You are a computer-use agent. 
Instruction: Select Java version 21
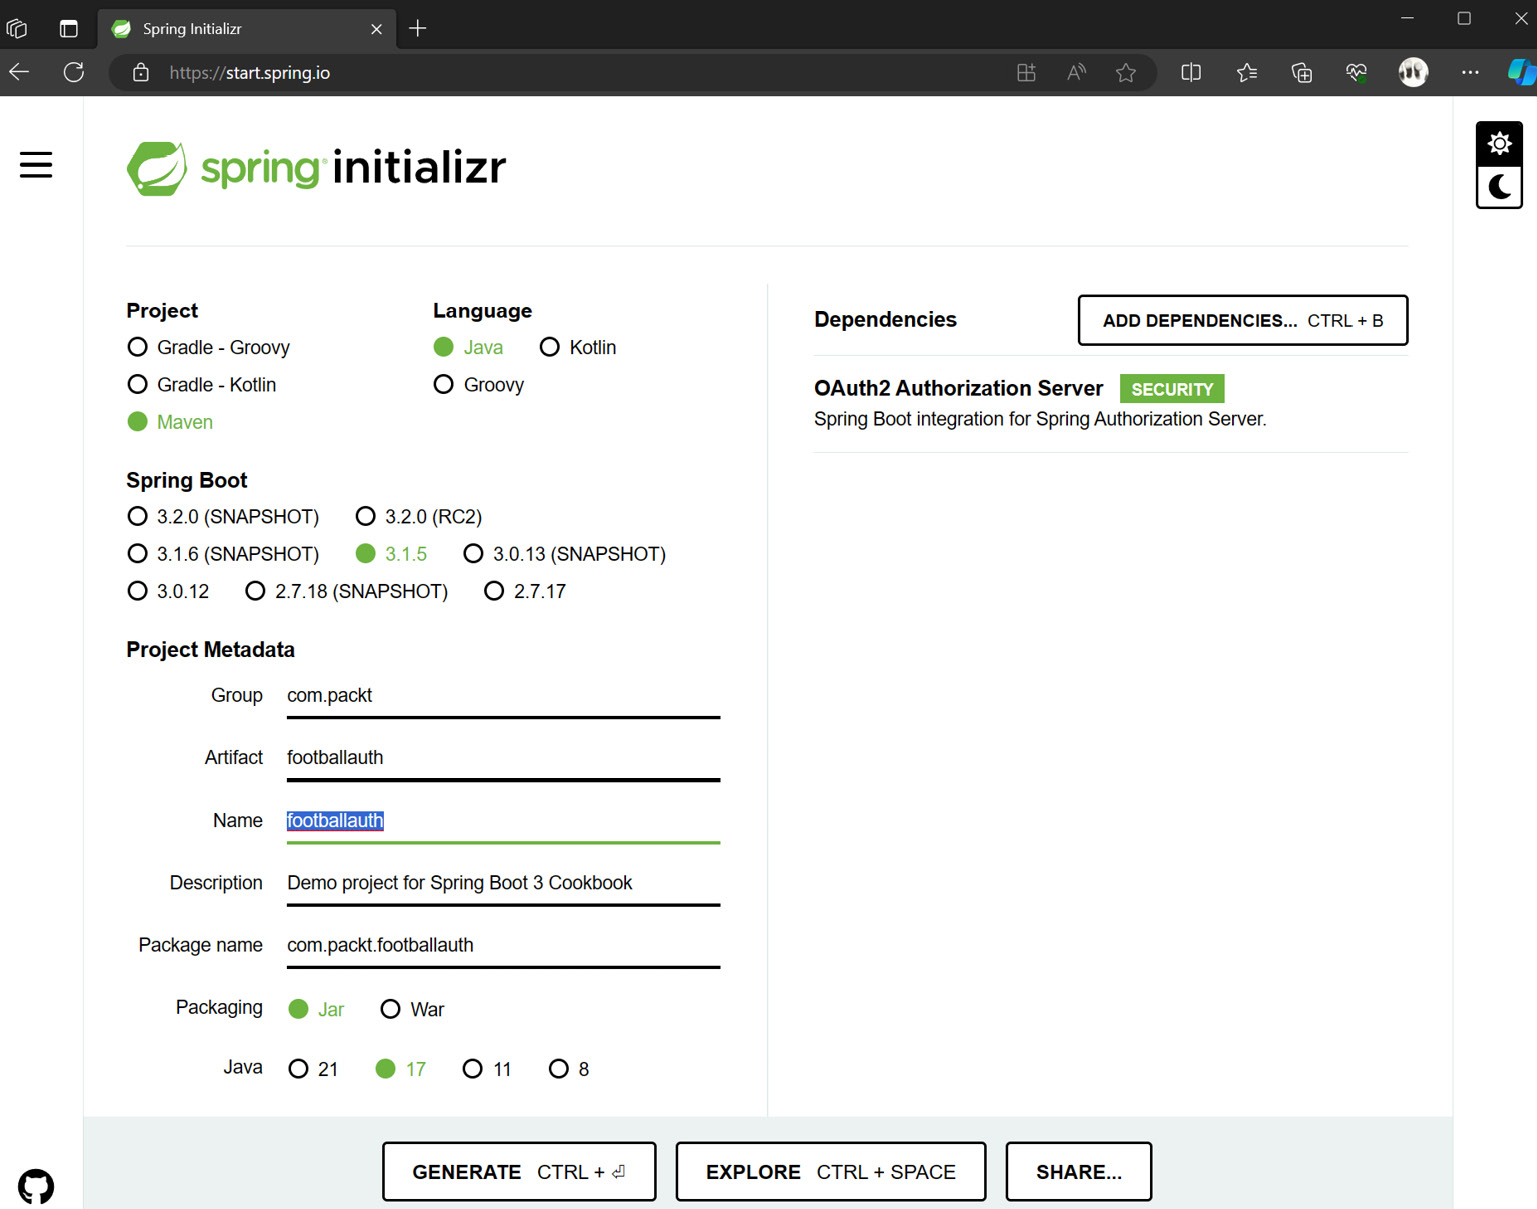coord(313,1069)
